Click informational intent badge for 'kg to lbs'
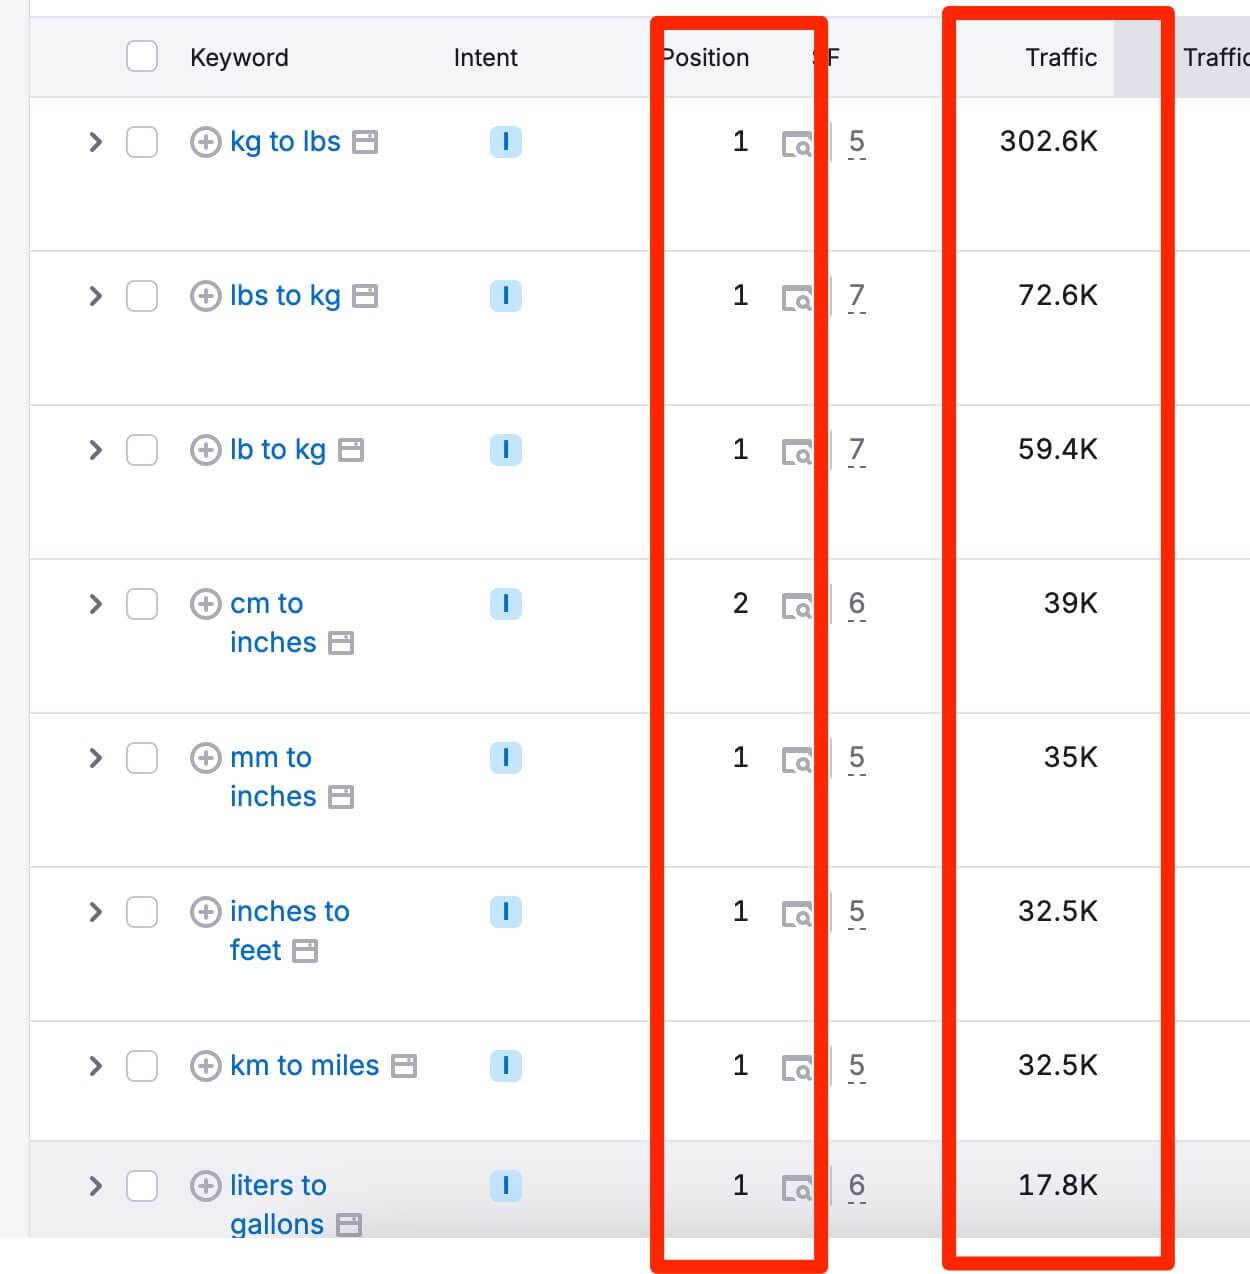The image size is (1250, 1274). [505, 142]
